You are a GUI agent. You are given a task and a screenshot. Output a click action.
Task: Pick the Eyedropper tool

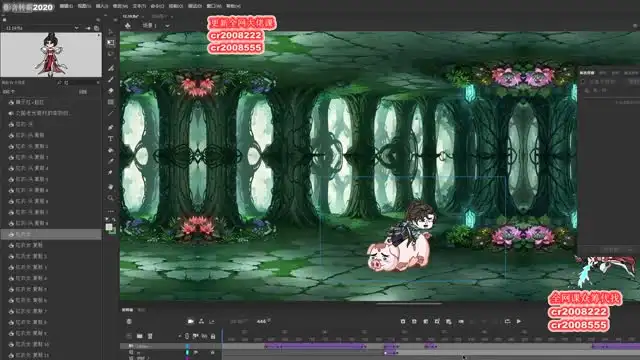pos(111,162)
